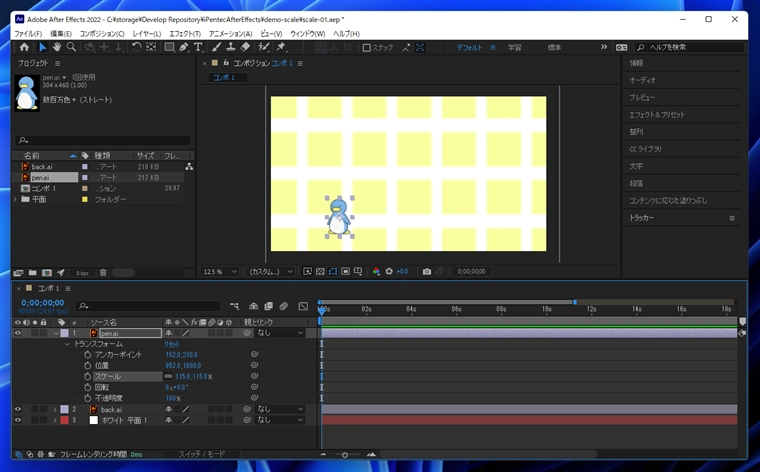Open the エフェクト＆プリセット panel
The image size is (760, 472).
pyautogui.click(x=657, y=115)
